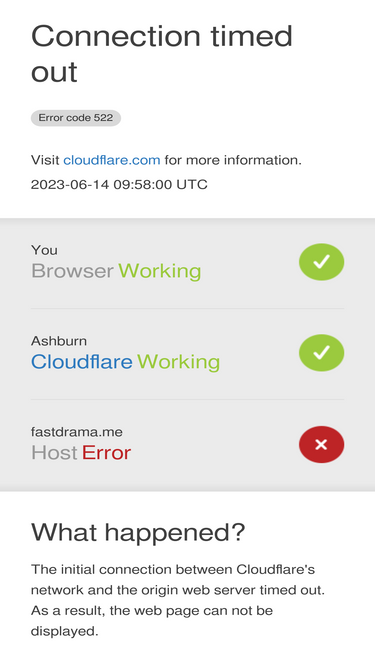
Task: Click the Error code 522 badge
Action: (76, 118)
